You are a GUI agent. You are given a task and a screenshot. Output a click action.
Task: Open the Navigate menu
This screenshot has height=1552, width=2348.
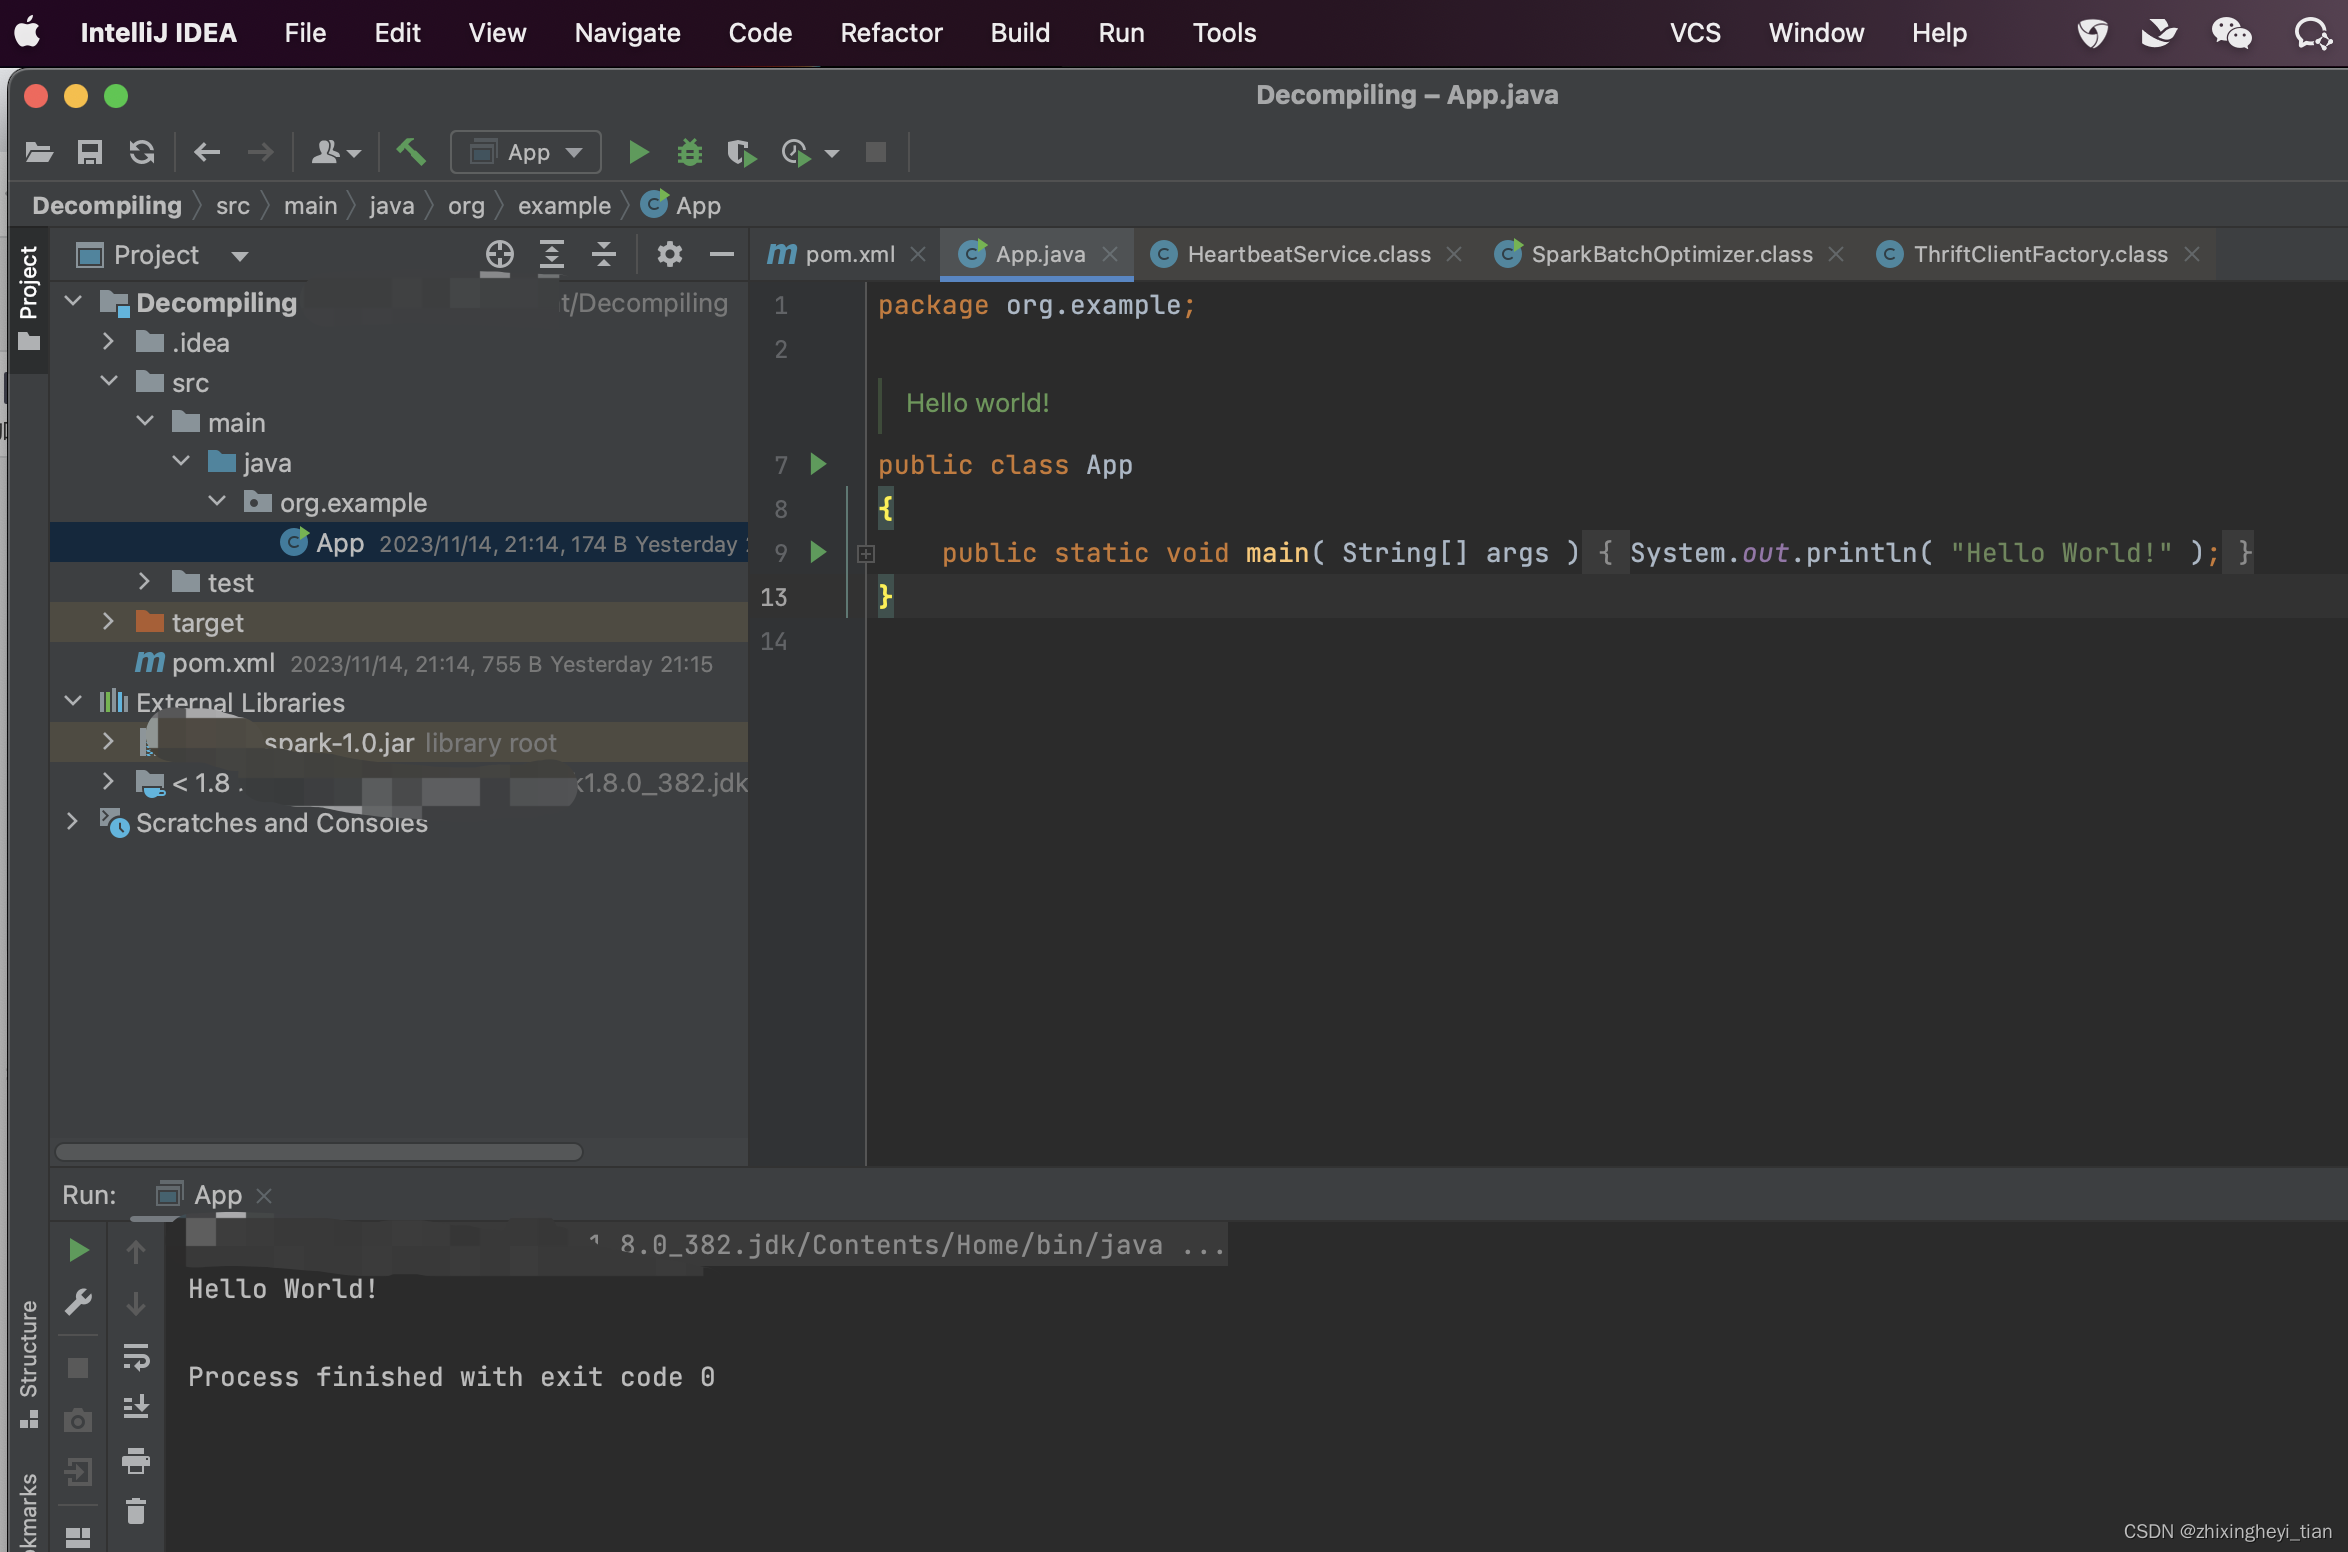point(627,33)
